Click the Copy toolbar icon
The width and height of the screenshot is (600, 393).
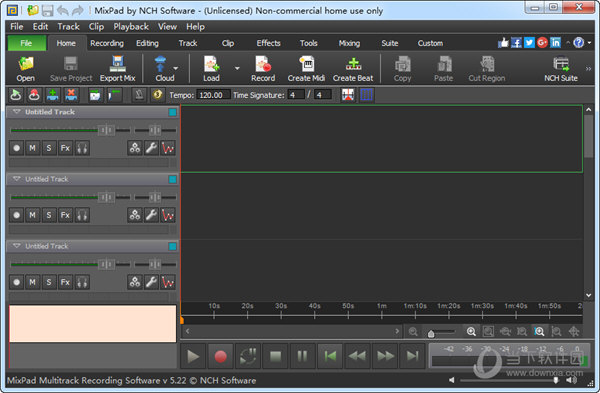[x=402, y=69]
